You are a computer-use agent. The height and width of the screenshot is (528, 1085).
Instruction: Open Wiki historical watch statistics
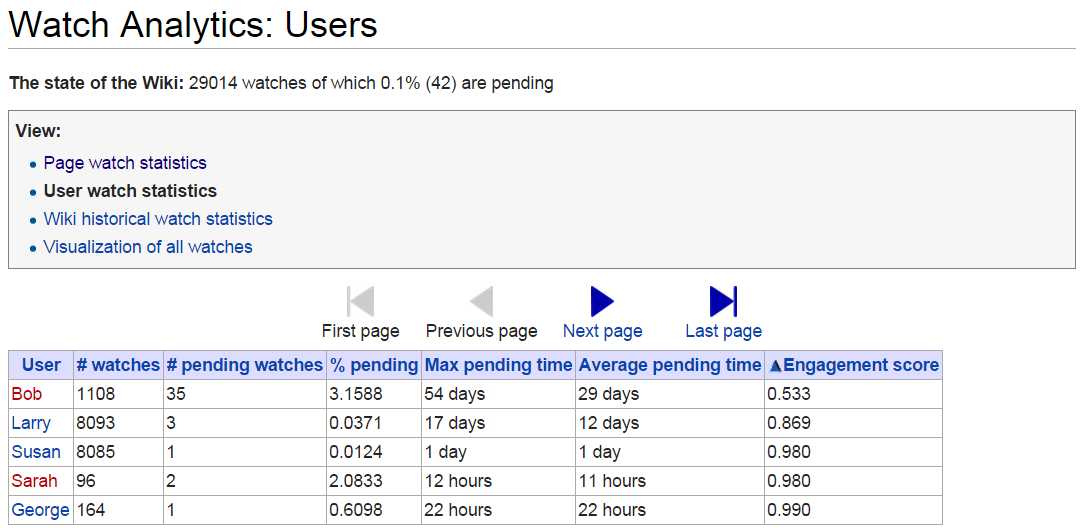click(x=158, y=219)
